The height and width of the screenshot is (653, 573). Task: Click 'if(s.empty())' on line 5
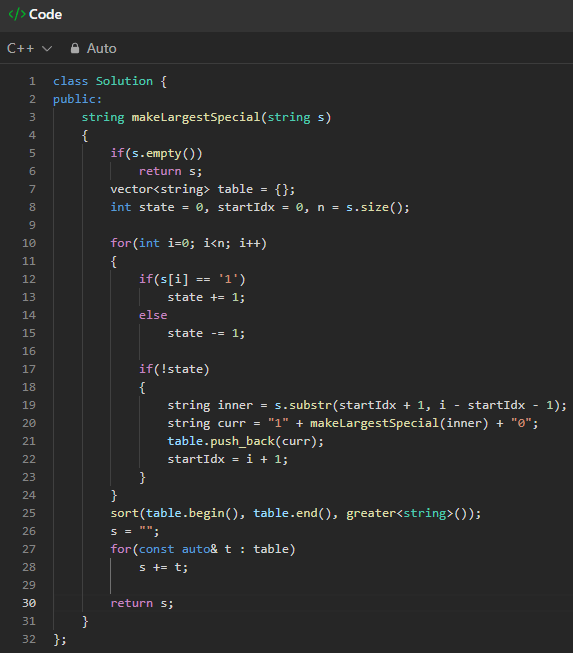tap(156, 153)
